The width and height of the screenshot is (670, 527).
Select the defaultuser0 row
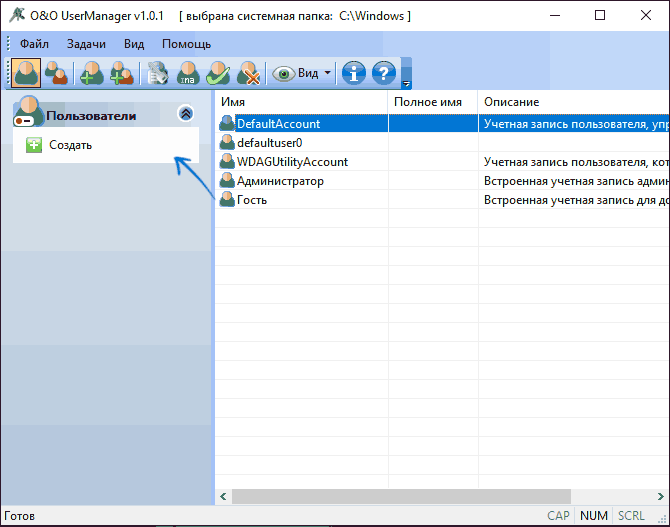coord(442,142)
